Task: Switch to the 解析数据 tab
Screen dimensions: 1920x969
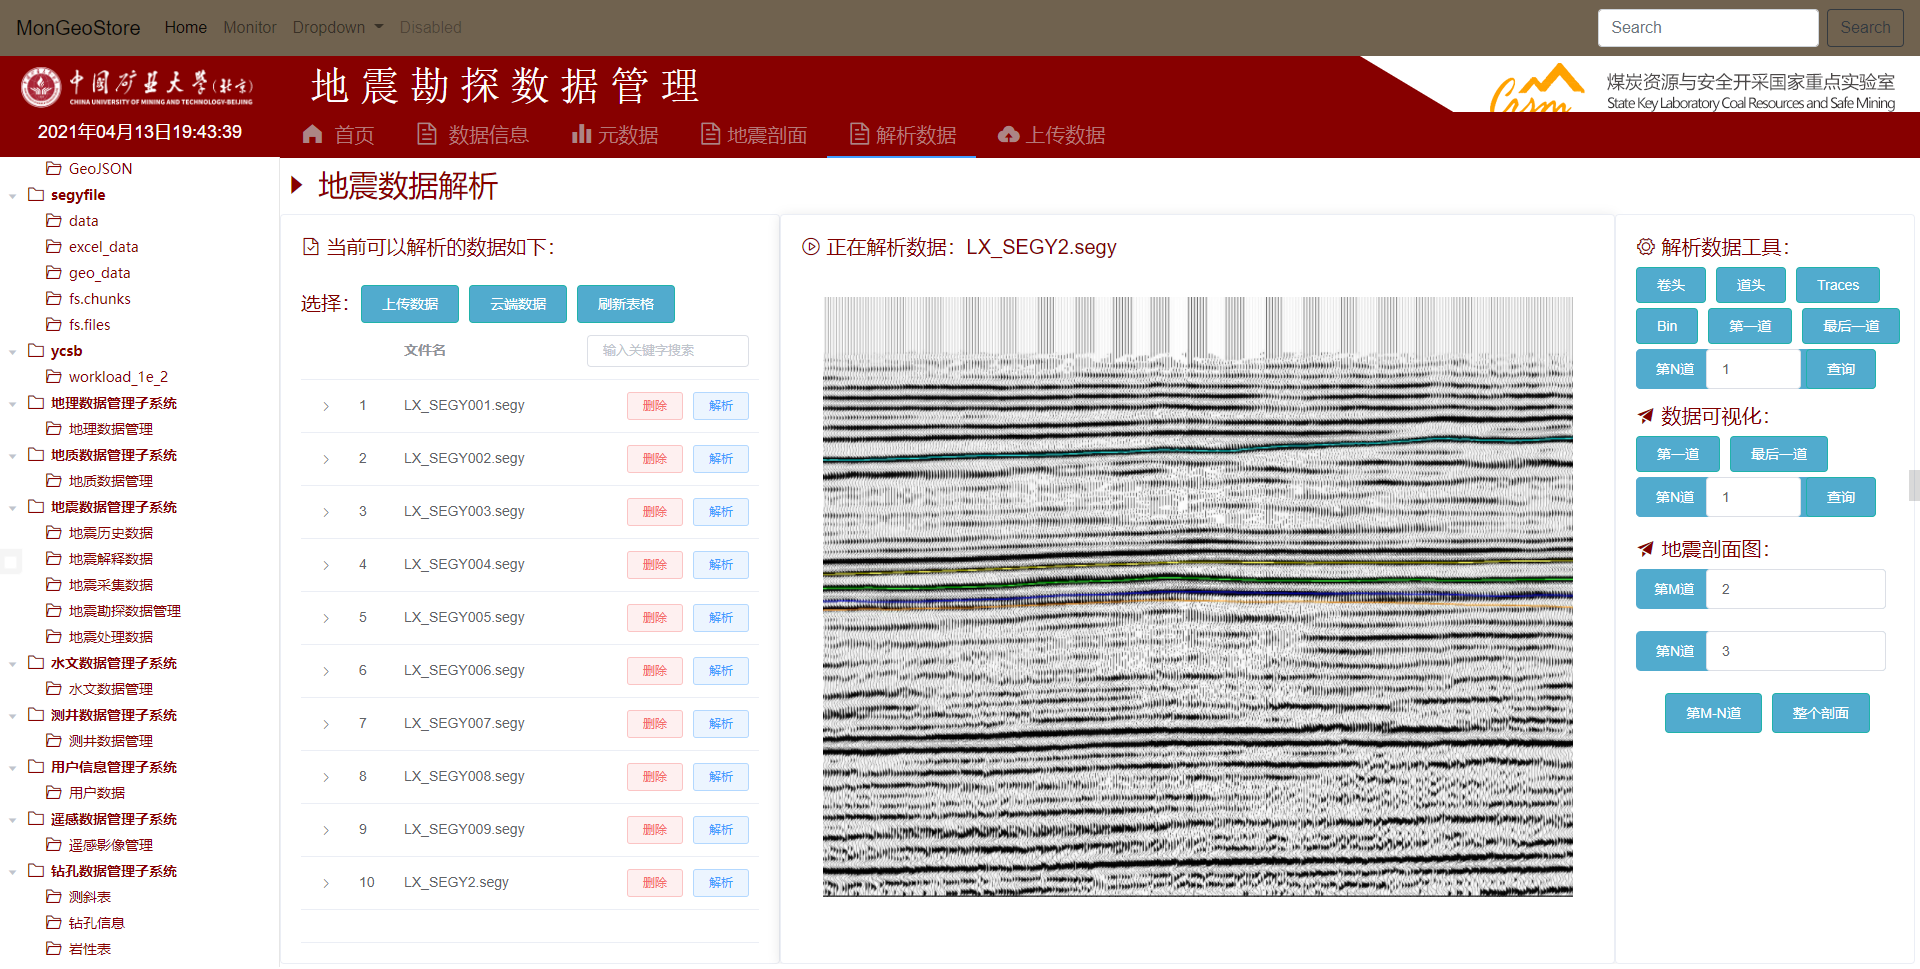Action: pos(902,134)
